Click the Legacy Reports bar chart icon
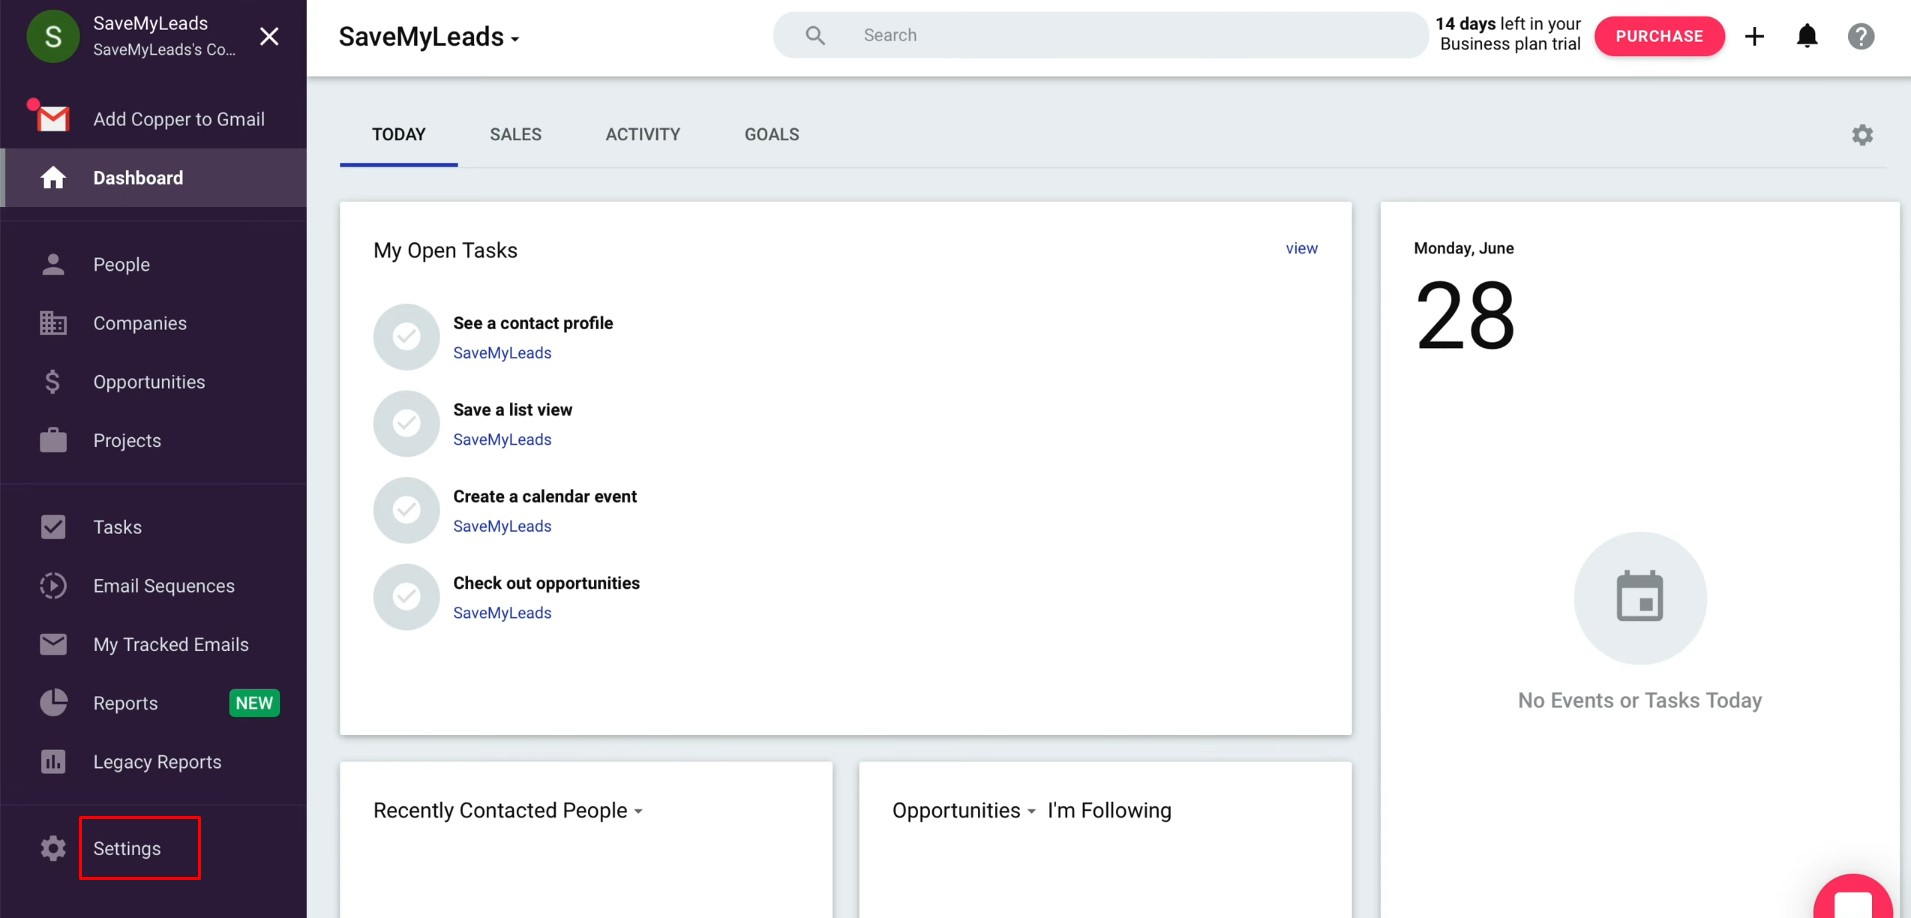The image size is (1911, 918). pyautogui.click(x=53, y=762)
